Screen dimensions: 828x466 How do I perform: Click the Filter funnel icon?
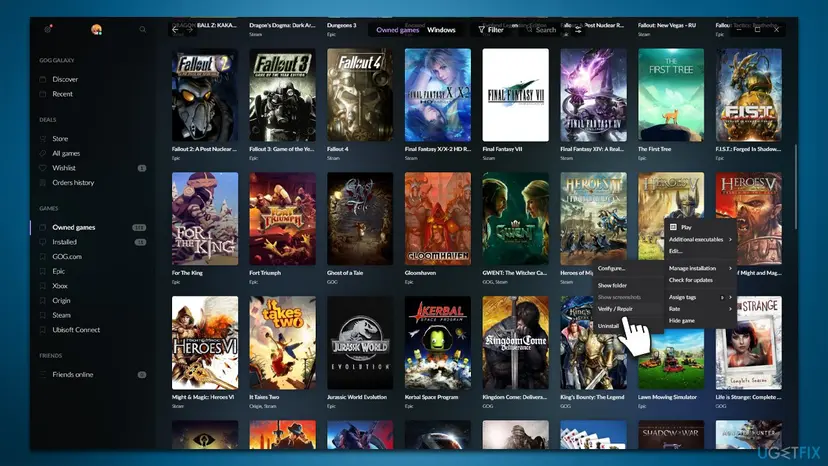click(x=481, y=30)
